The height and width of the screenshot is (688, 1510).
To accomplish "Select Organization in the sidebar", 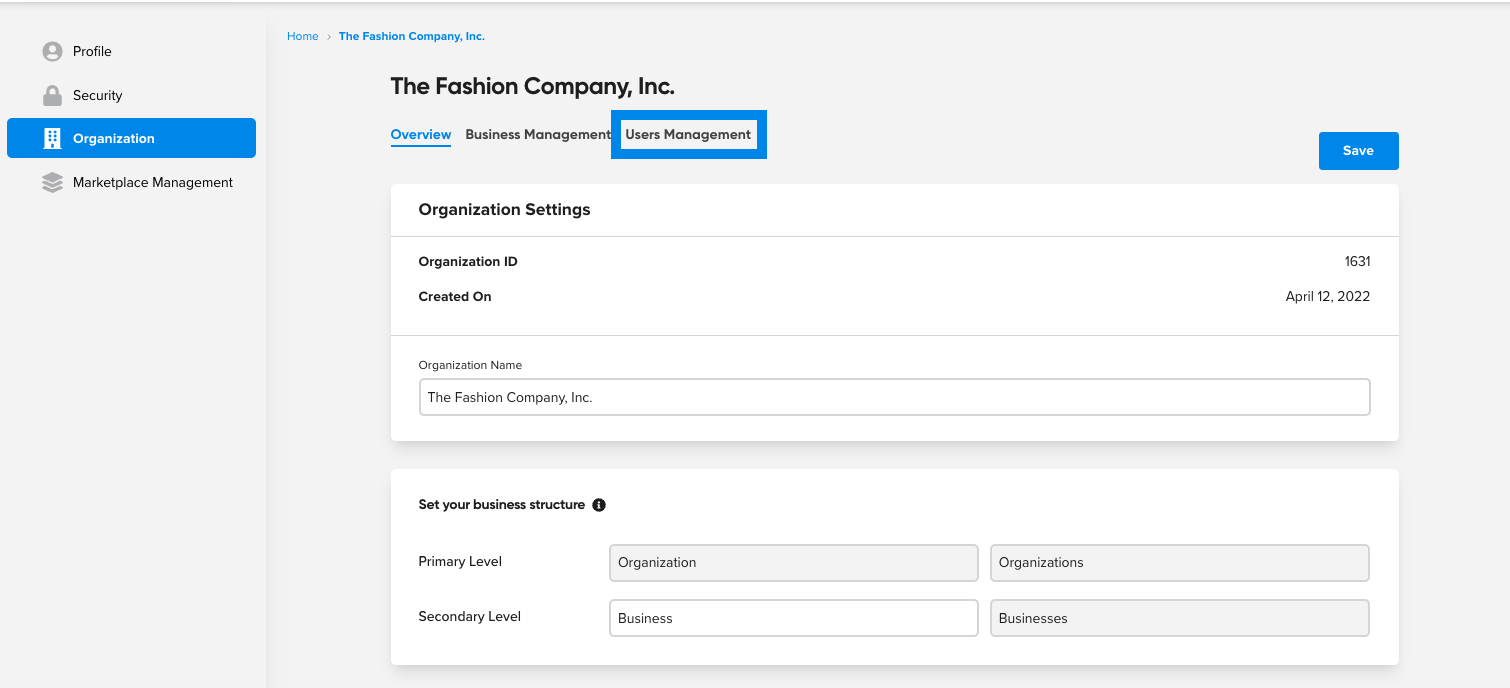I will 131,138.
